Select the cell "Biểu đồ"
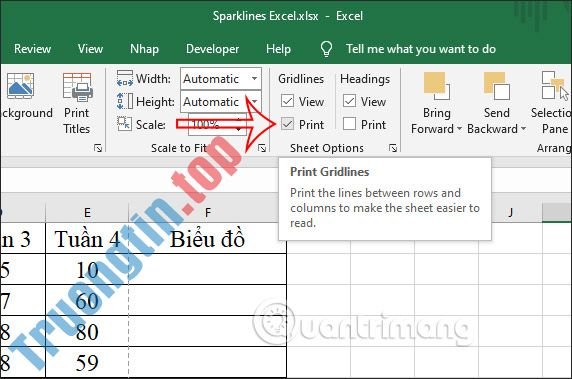Viewport: 572px width, 379px height. coord(208,238)
